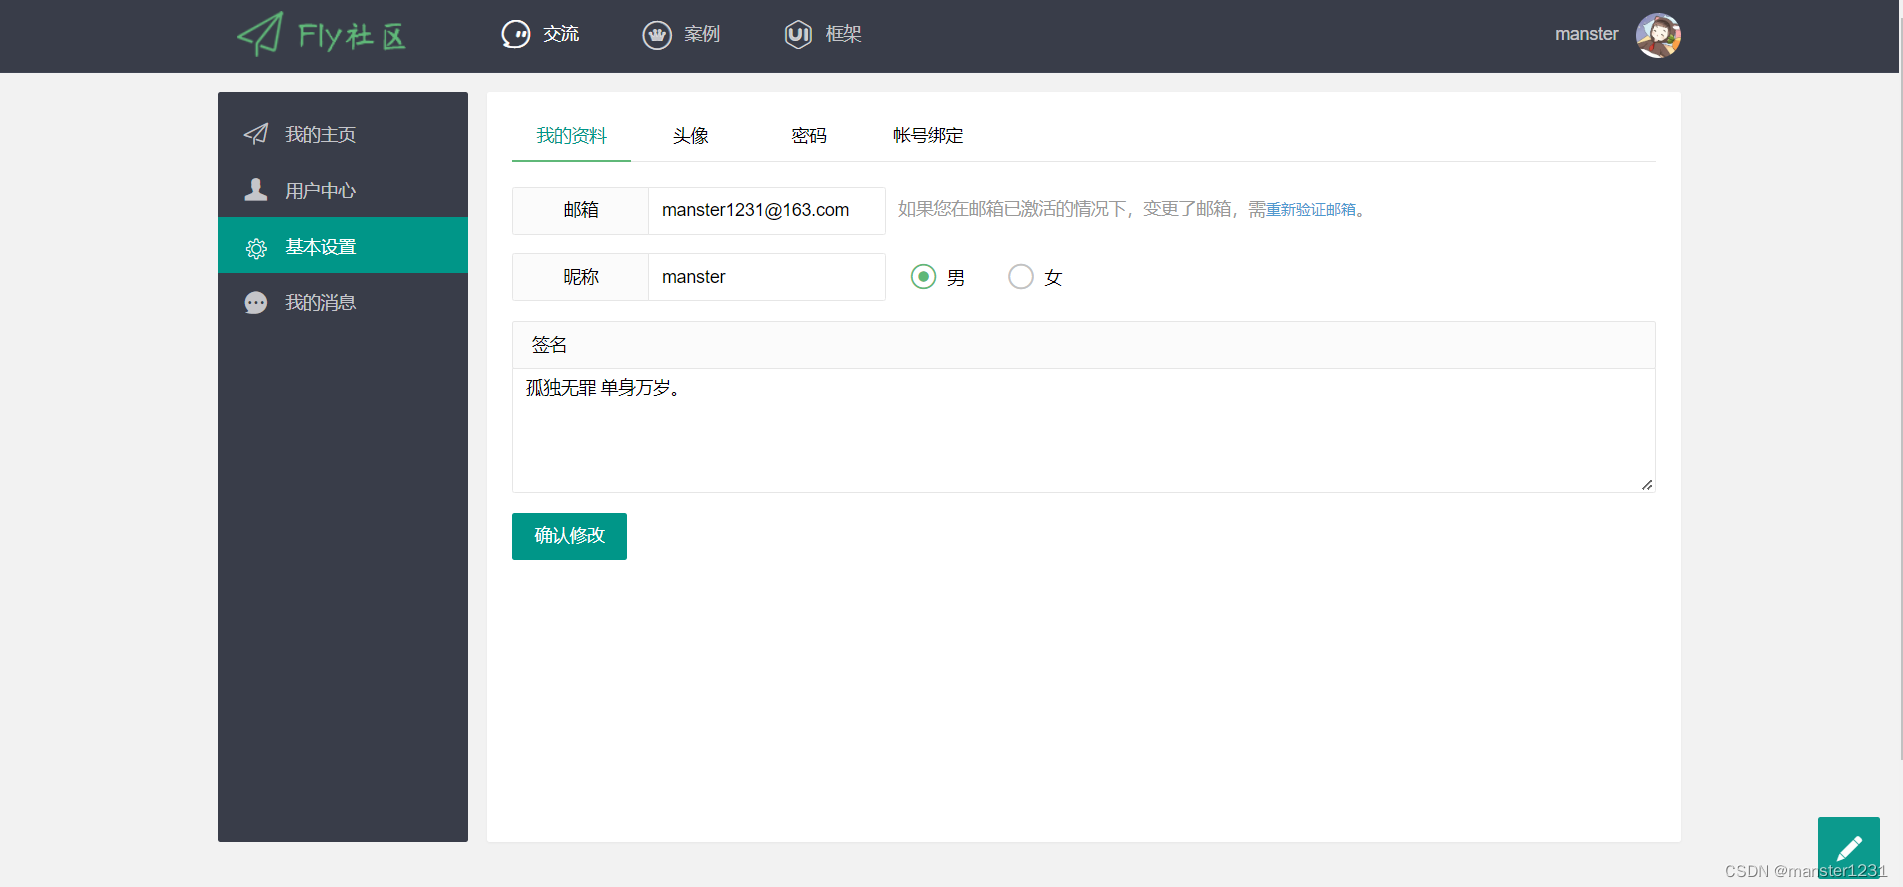Click the 邮箱 field label
The image size is (1903, 887).
click(581, 210)
